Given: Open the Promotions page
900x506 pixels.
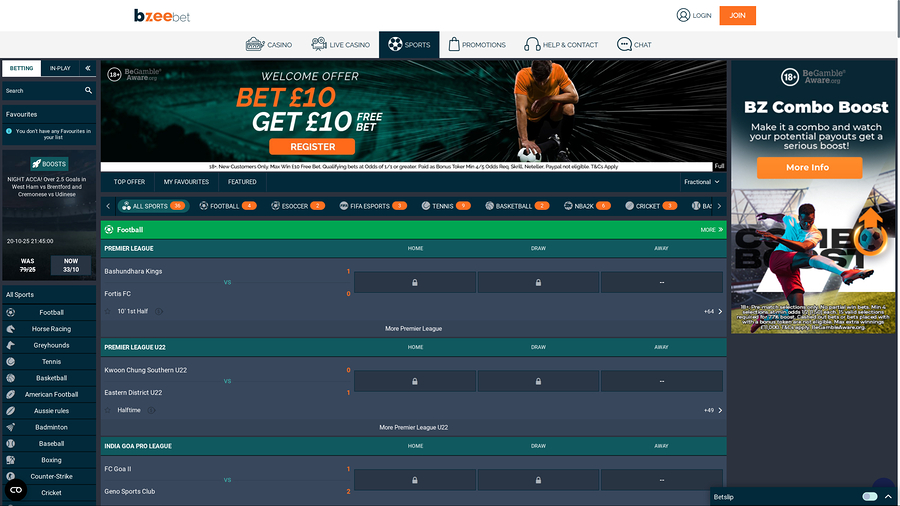Looking at the screenshot, I should [476, 45].
